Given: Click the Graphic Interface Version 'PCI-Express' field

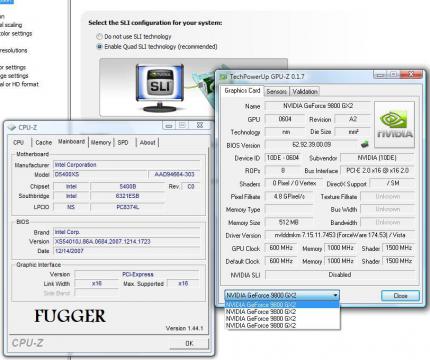Looking at the screenshot, I should coord(137,274).
